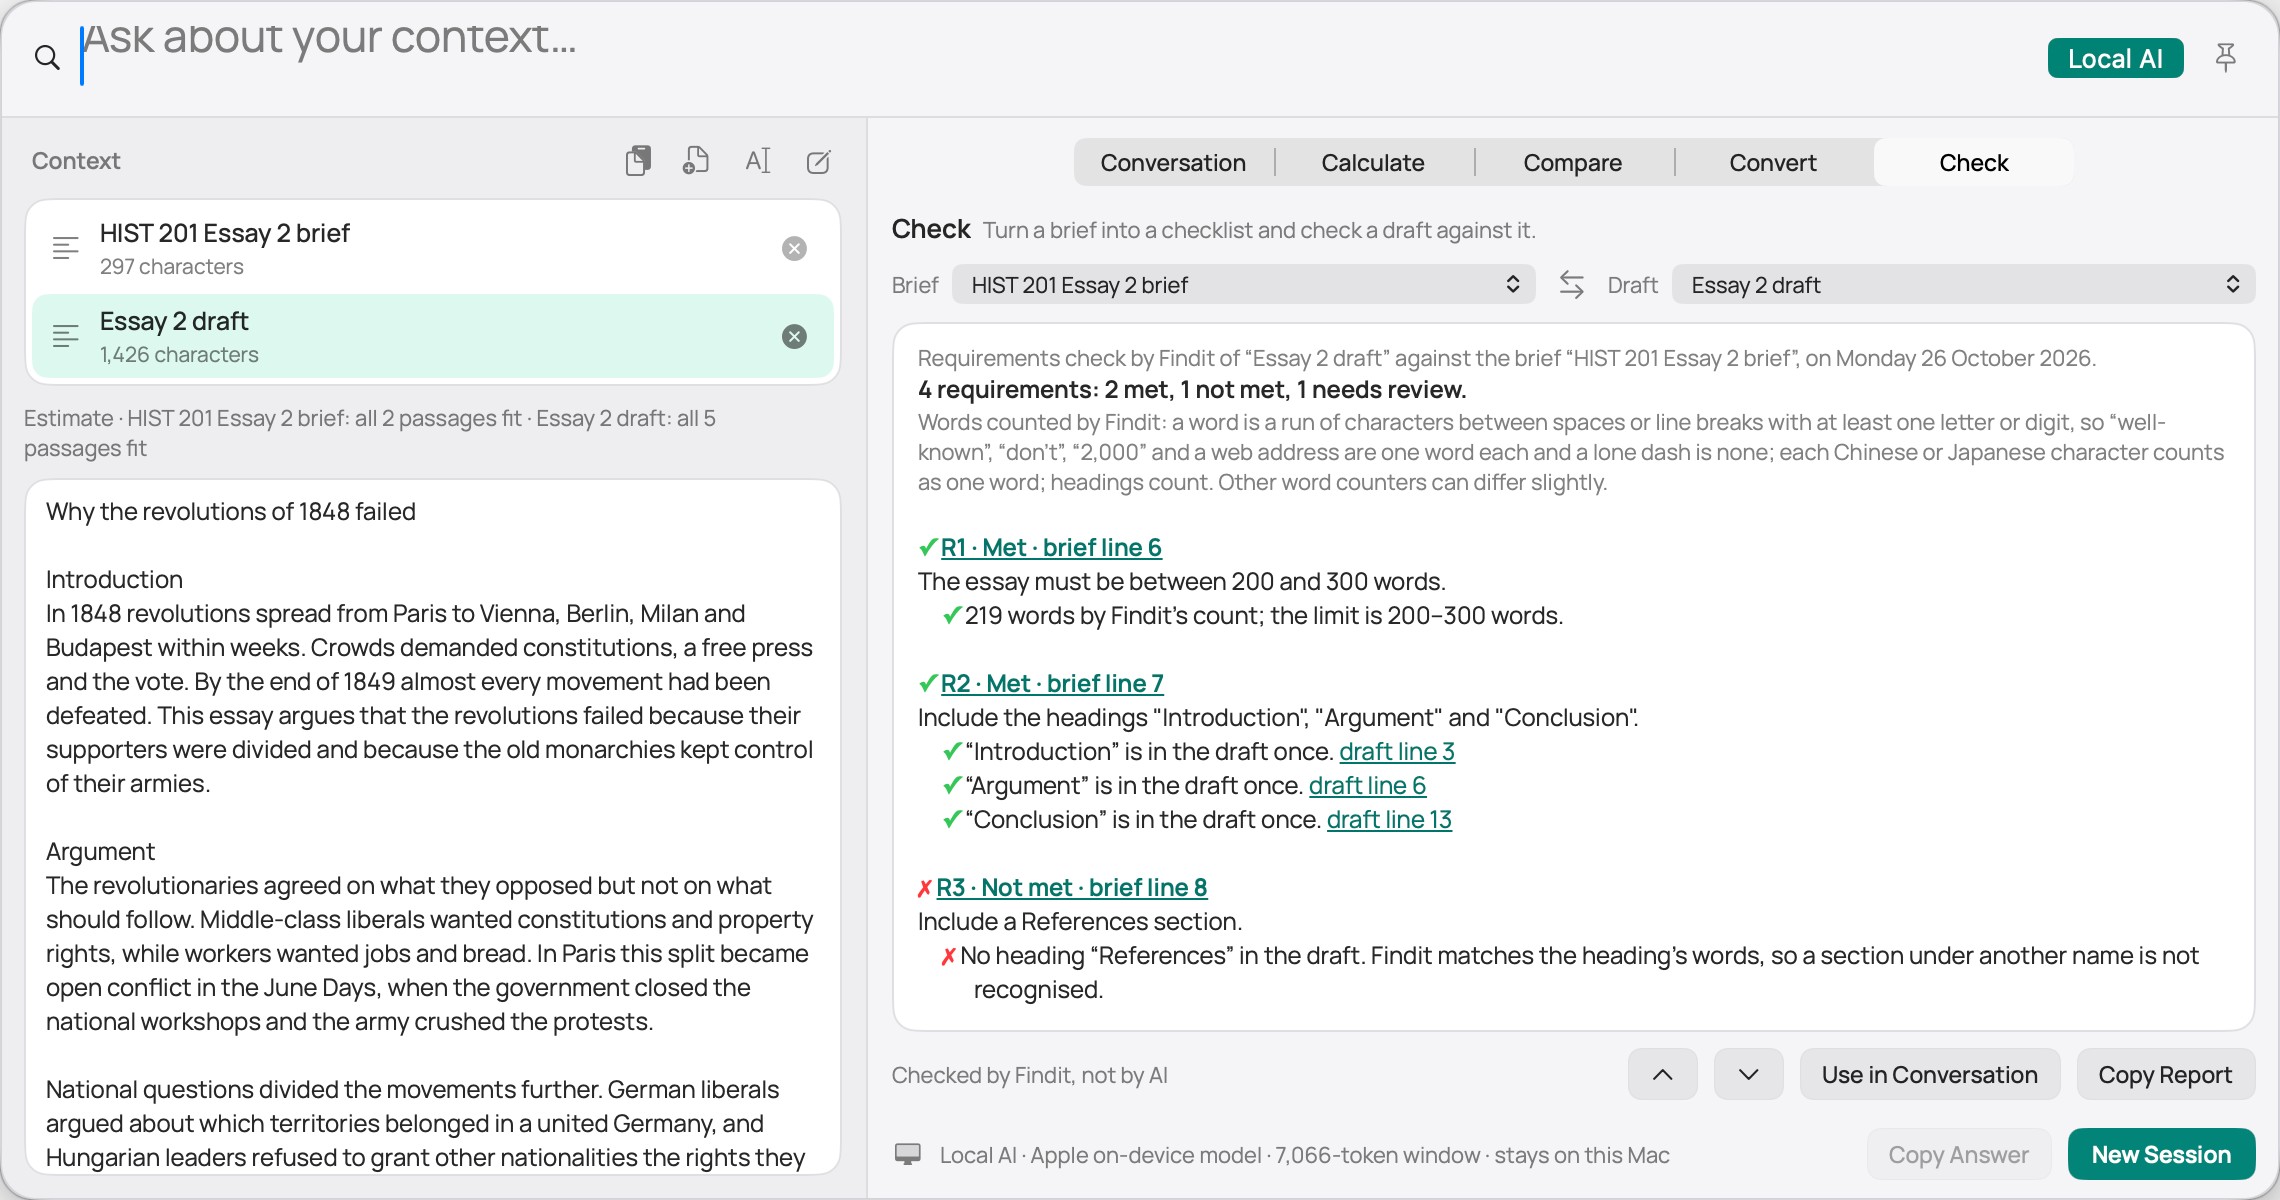The height and width of the screenshot is (1200, 2280).
Task: Click the Copy Answer button
Action: [1958, 1154]
